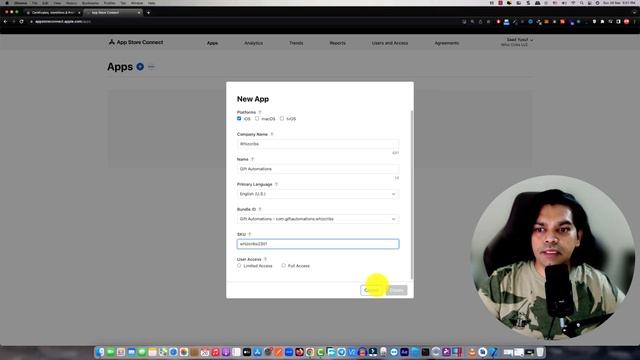
Task: Switch to the Certificates, Identifiers browser tab
Action: click(53, 13)
